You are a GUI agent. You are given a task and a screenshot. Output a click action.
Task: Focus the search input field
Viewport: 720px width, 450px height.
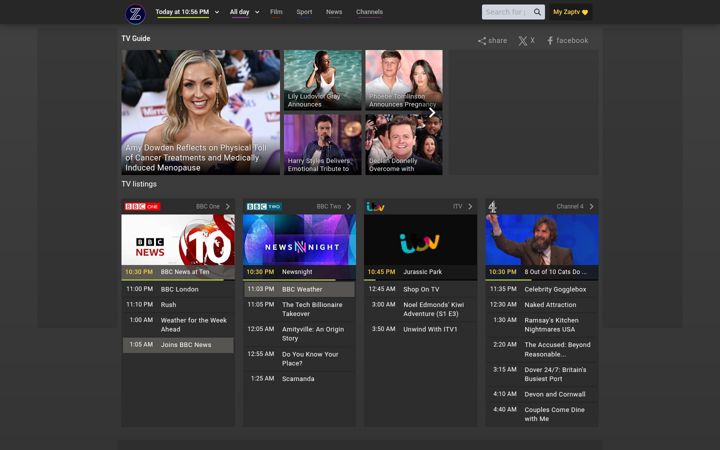(x=507, y=12)
